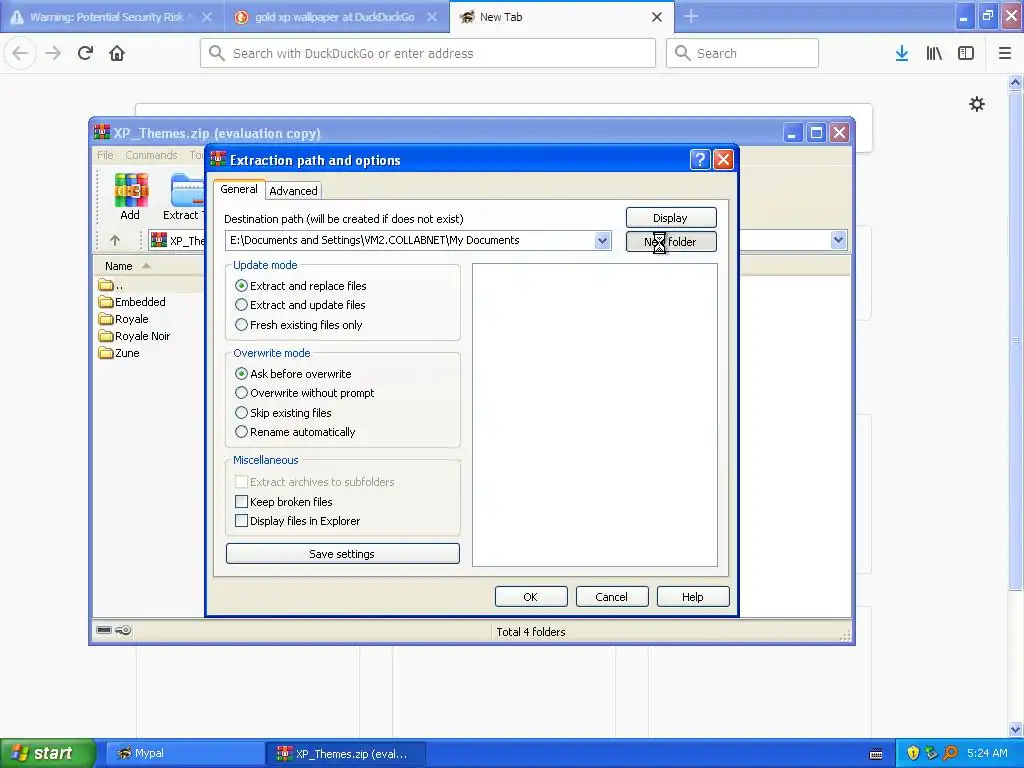1024x768 pixels.
Task: Click the New folder button
Action: point(671,242)
